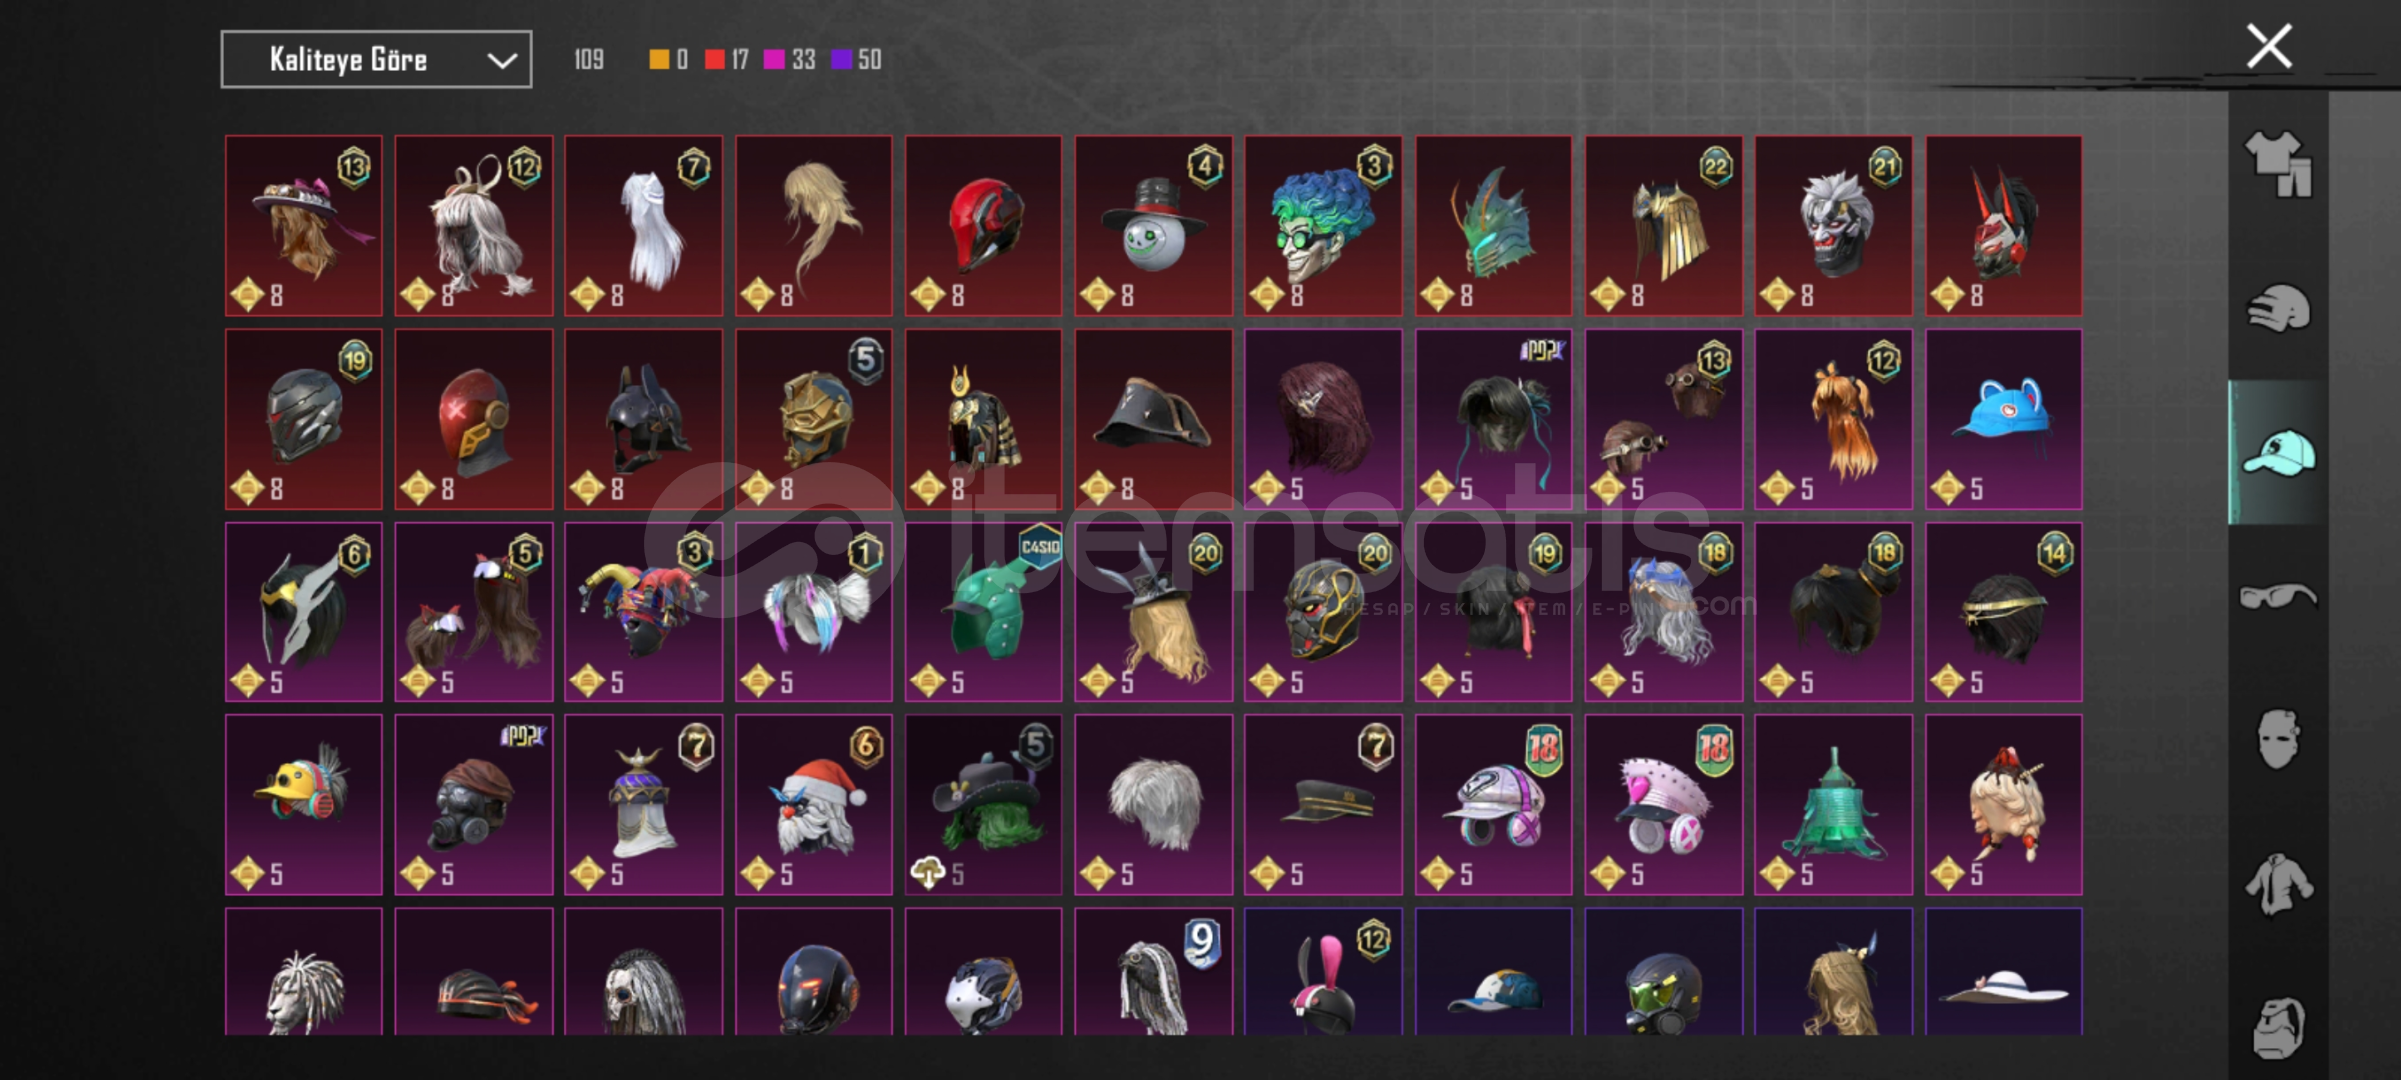Open the glasses category icon
Viewport: 2401px width, 1080px height.
(2278, 597)
